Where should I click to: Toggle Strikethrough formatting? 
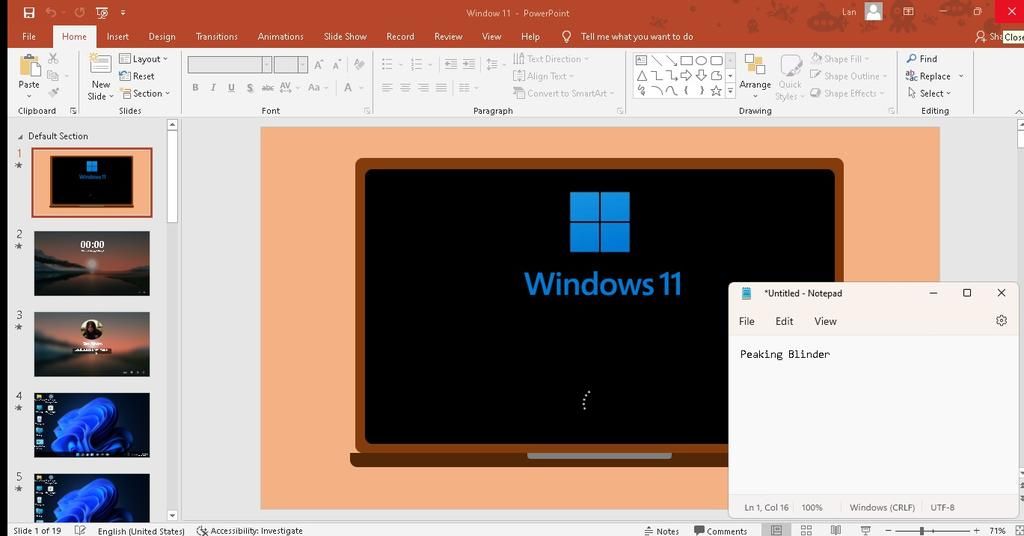pyautogui.click(x=268, y=87)
